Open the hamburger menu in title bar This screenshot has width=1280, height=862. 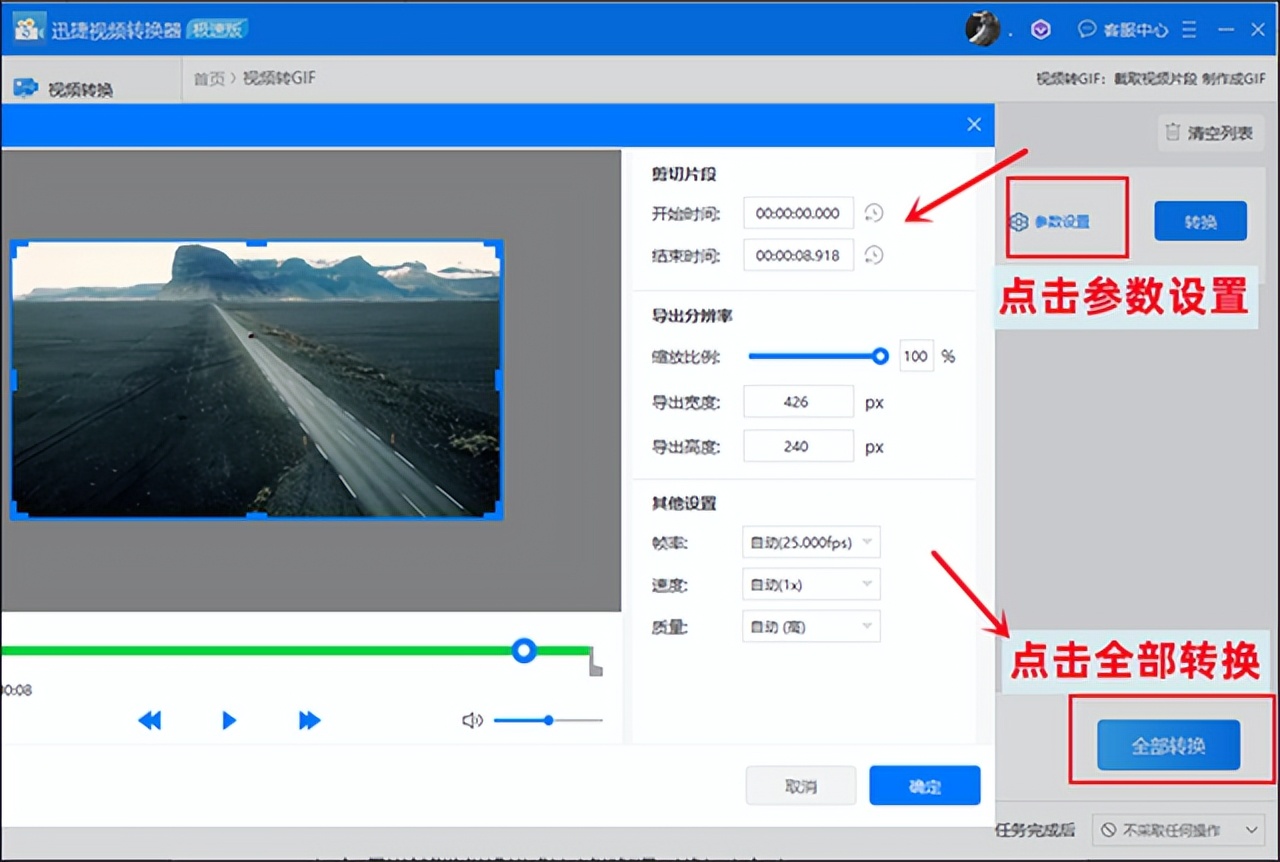pyautogui.click(x=1189, y=29)
